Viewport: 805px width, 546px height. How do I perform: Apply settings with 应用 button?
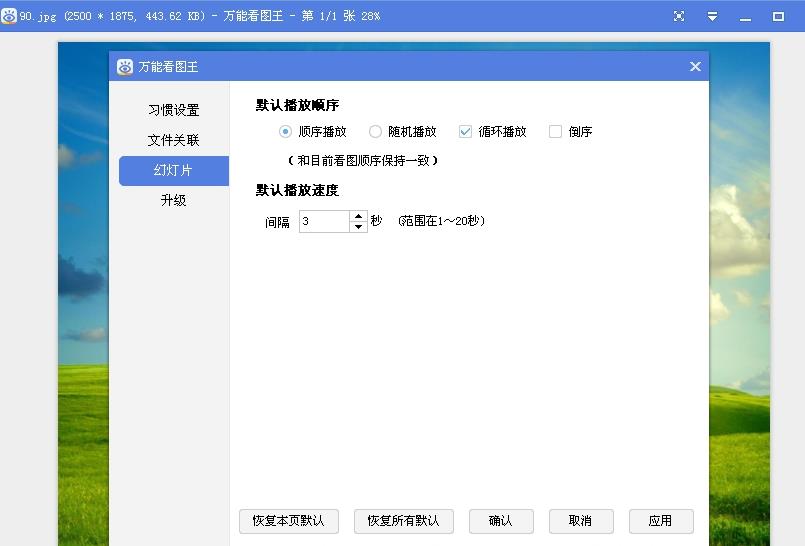point(660,521)
